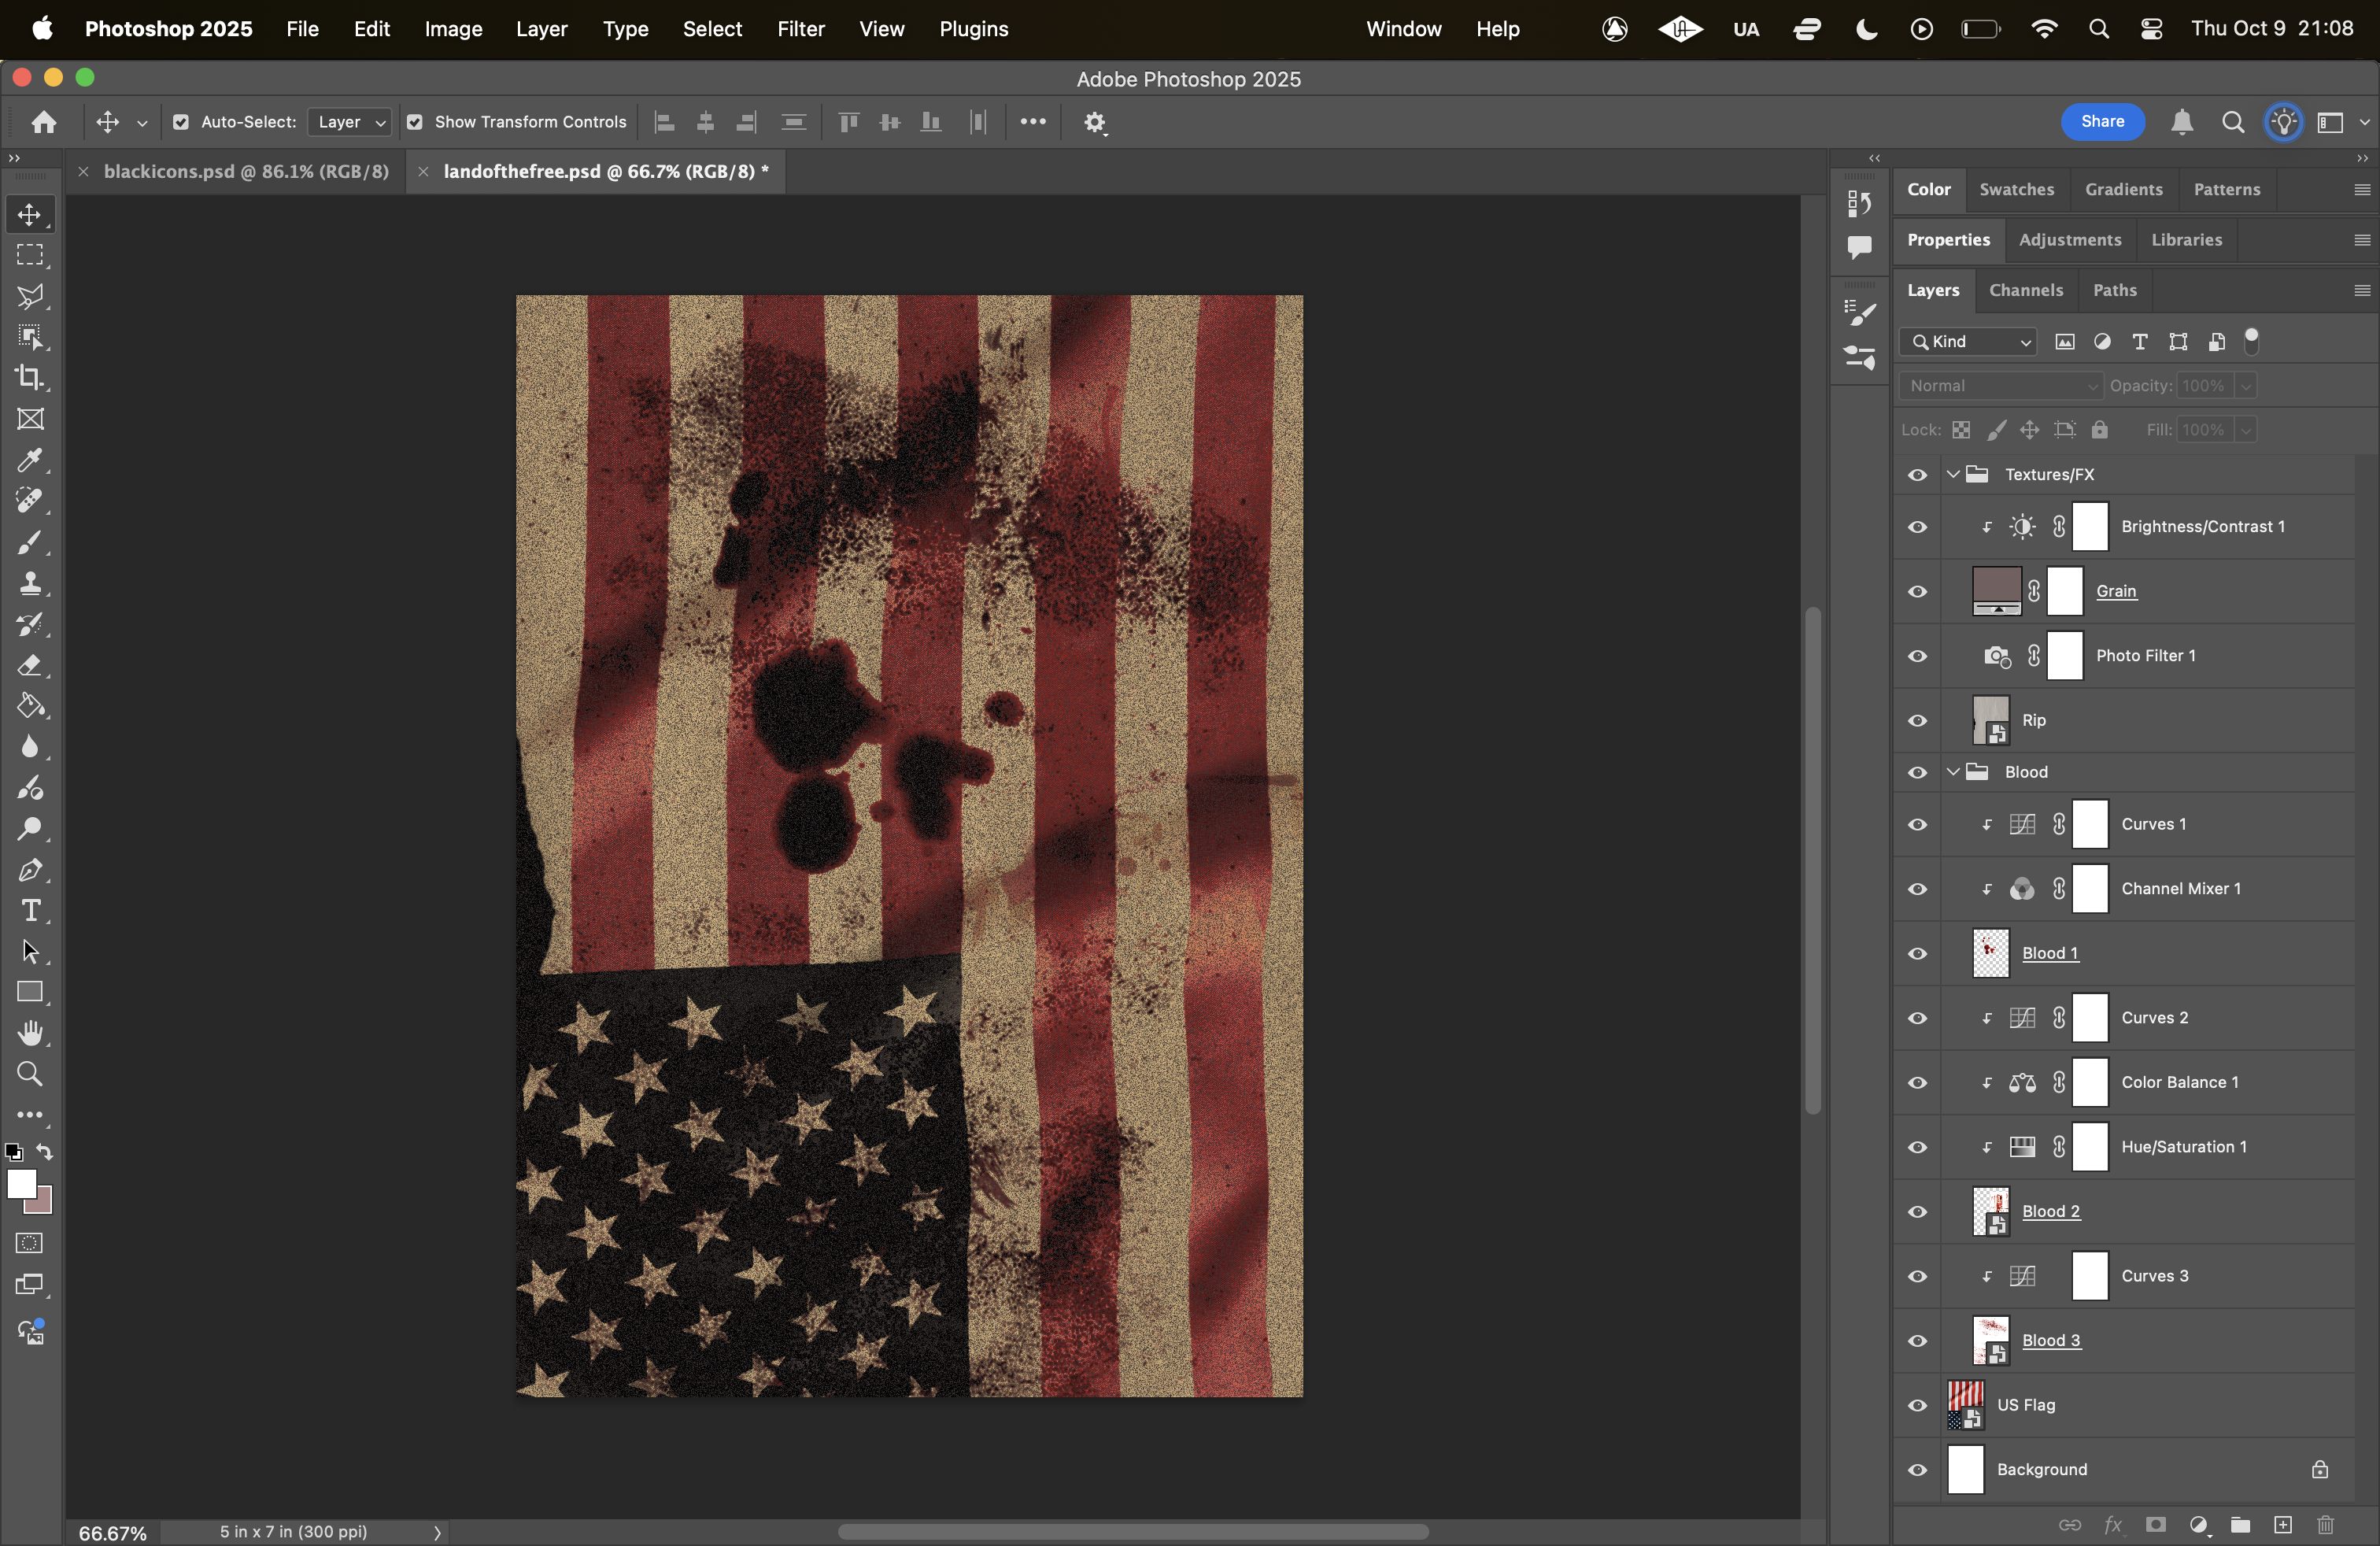Select the Type tool

coord(30,910)
